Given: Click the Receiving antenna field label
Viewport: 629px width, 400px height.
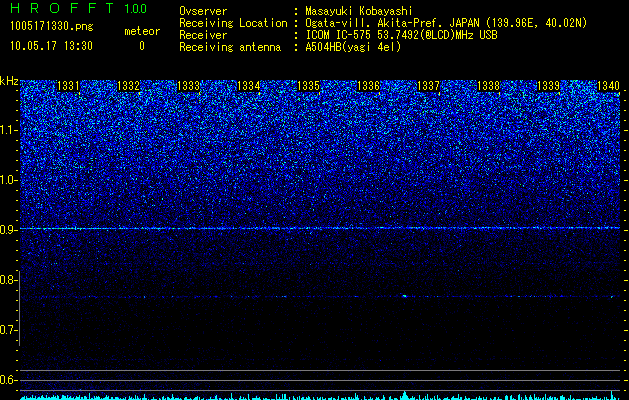Looking at the screenshot, I should click(x=230, y=47).
